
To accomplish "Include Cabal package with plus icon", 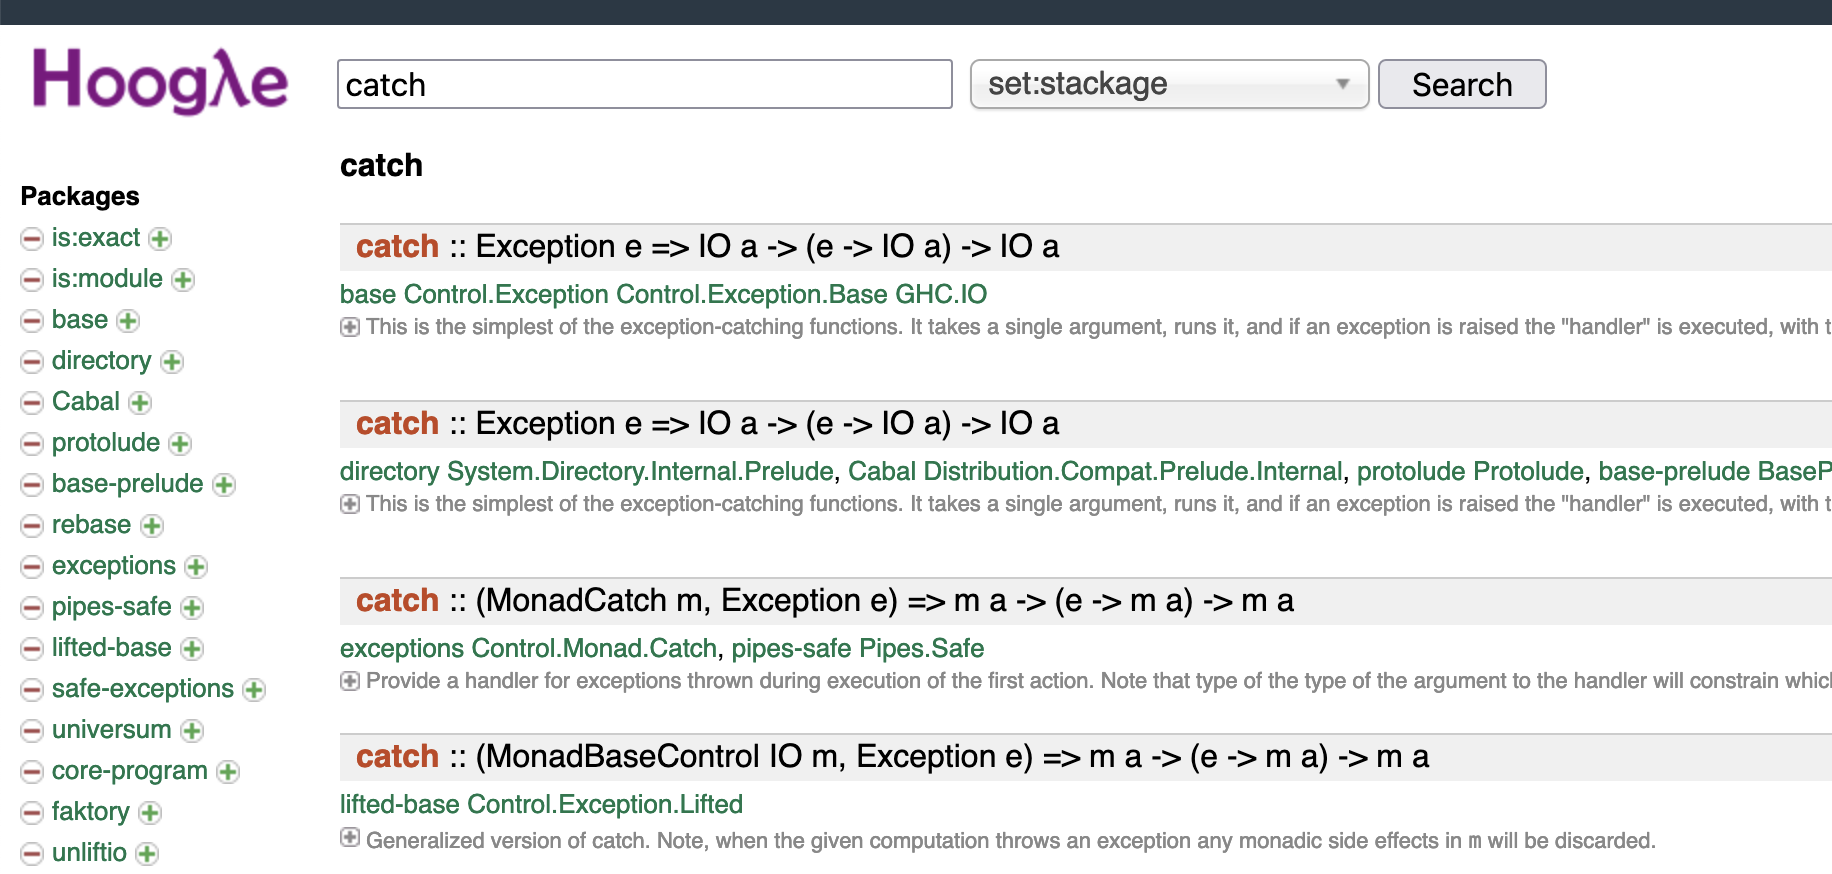I will pyautogui.click(x=140, y=403).
